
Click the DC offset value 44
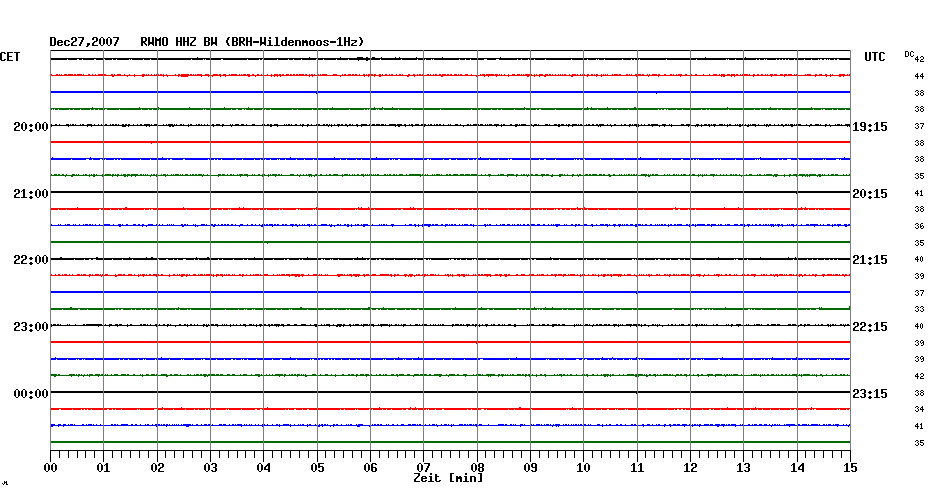pos(919,77)
